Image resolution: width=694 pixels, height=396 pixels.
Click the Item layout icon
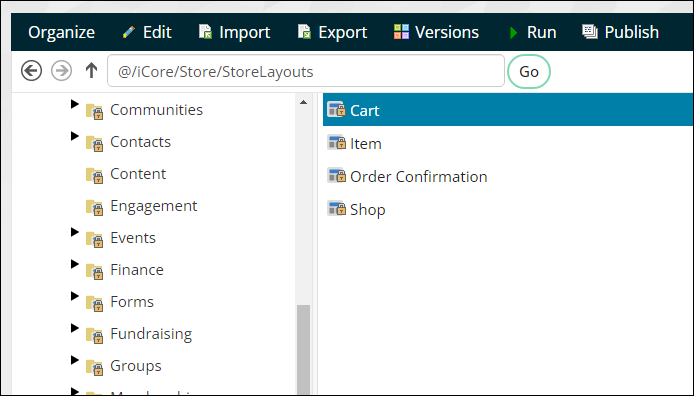coord(336,142)
